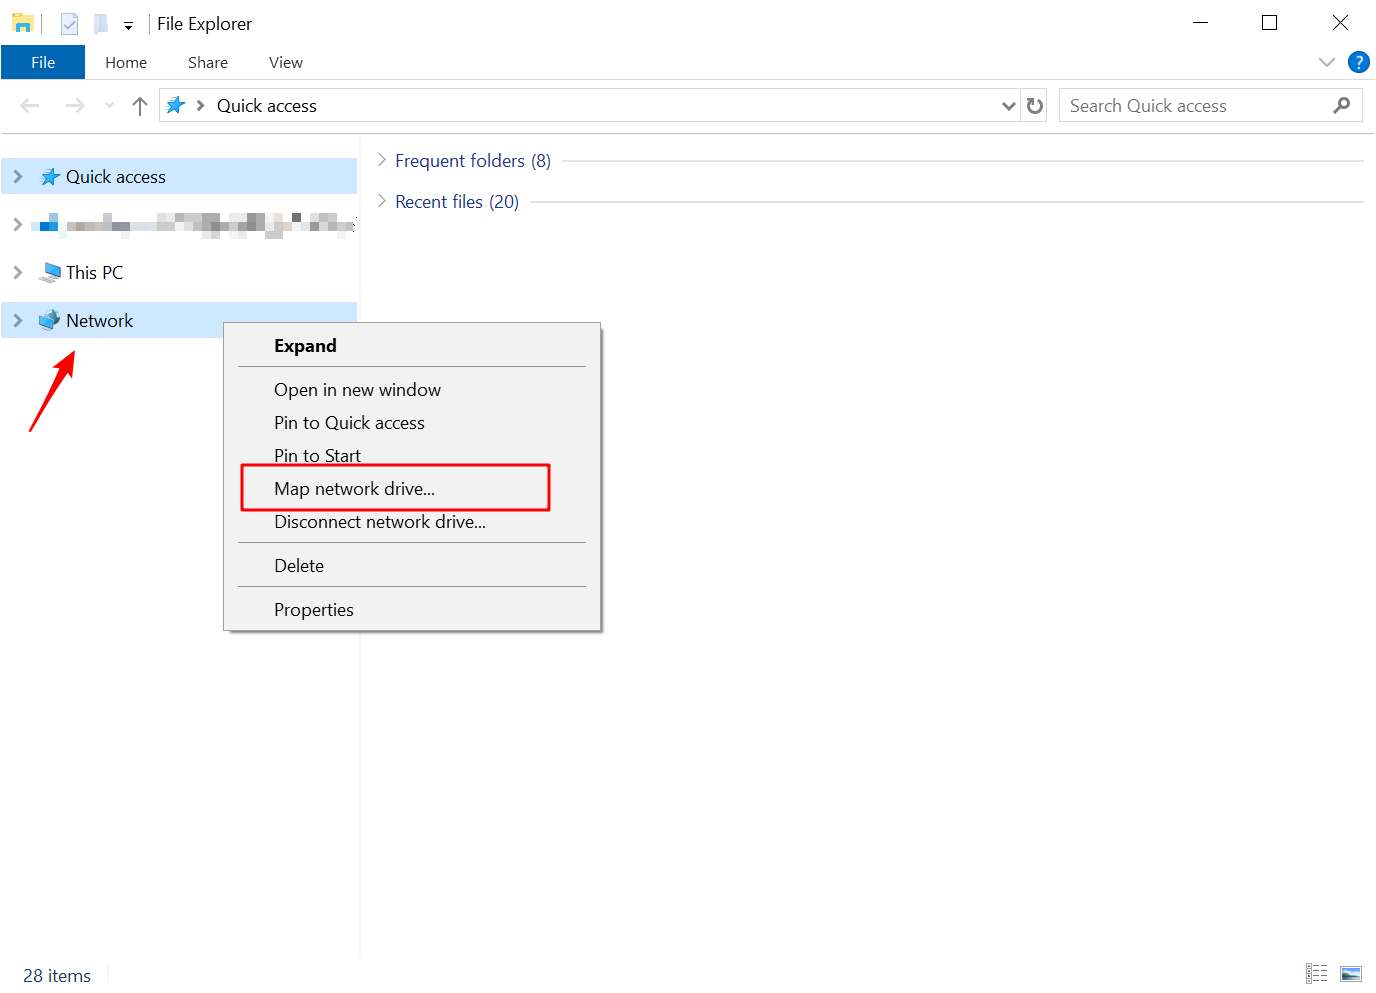The image size is (1376, 993).
Task: Click the Quick access star icon in sidebar
Action: point(50,177)
